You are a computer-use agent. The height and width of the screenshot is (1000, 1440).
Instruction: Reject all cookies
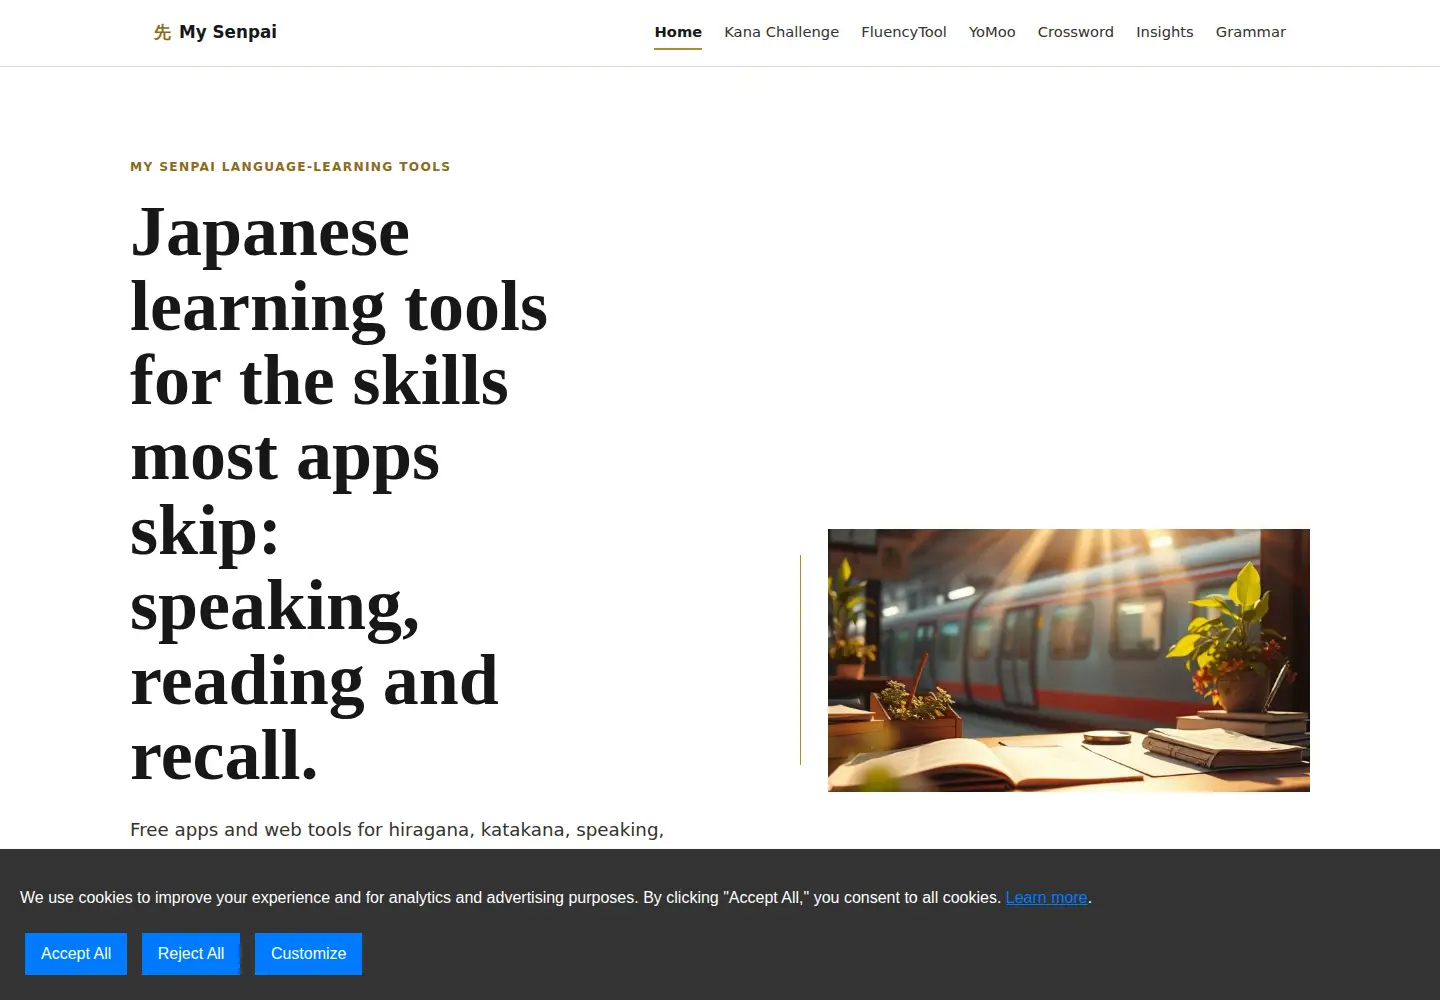click(191, 954)
